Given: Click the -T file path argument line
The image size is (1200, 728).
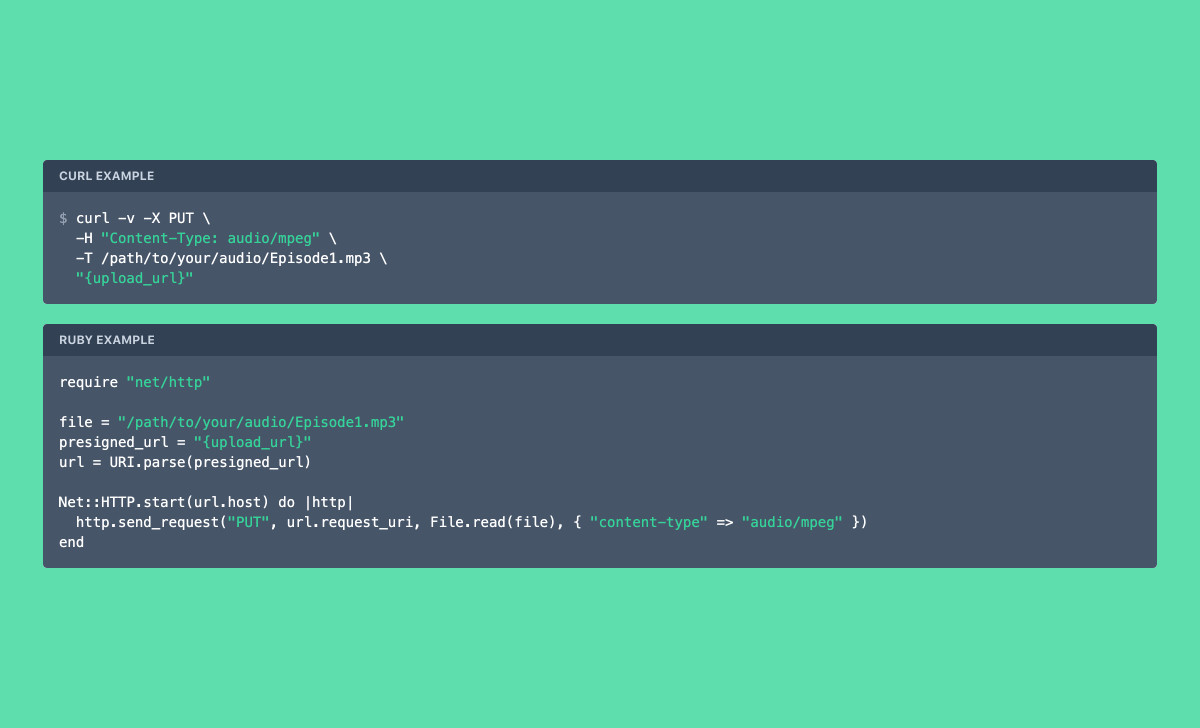Looking at the screenshot, I should coord(231,258).
